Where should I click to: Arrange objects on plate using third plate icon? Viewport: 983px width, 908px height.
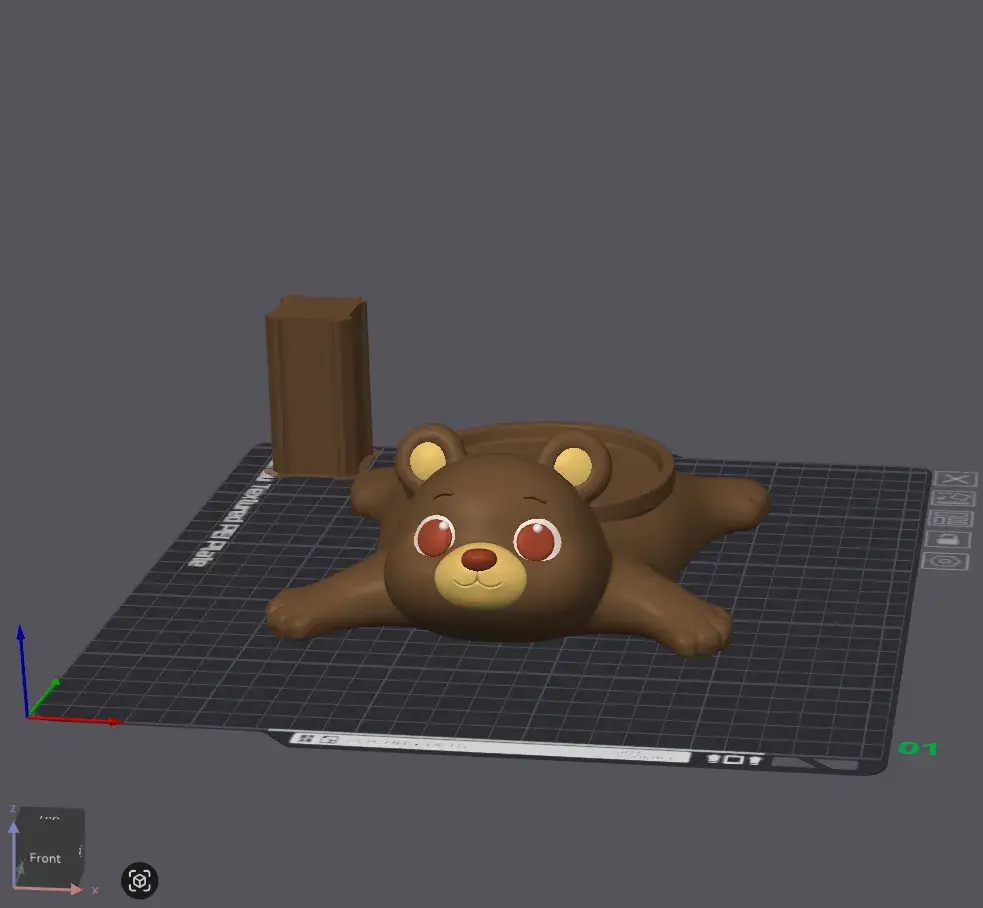tap(950, 519)
